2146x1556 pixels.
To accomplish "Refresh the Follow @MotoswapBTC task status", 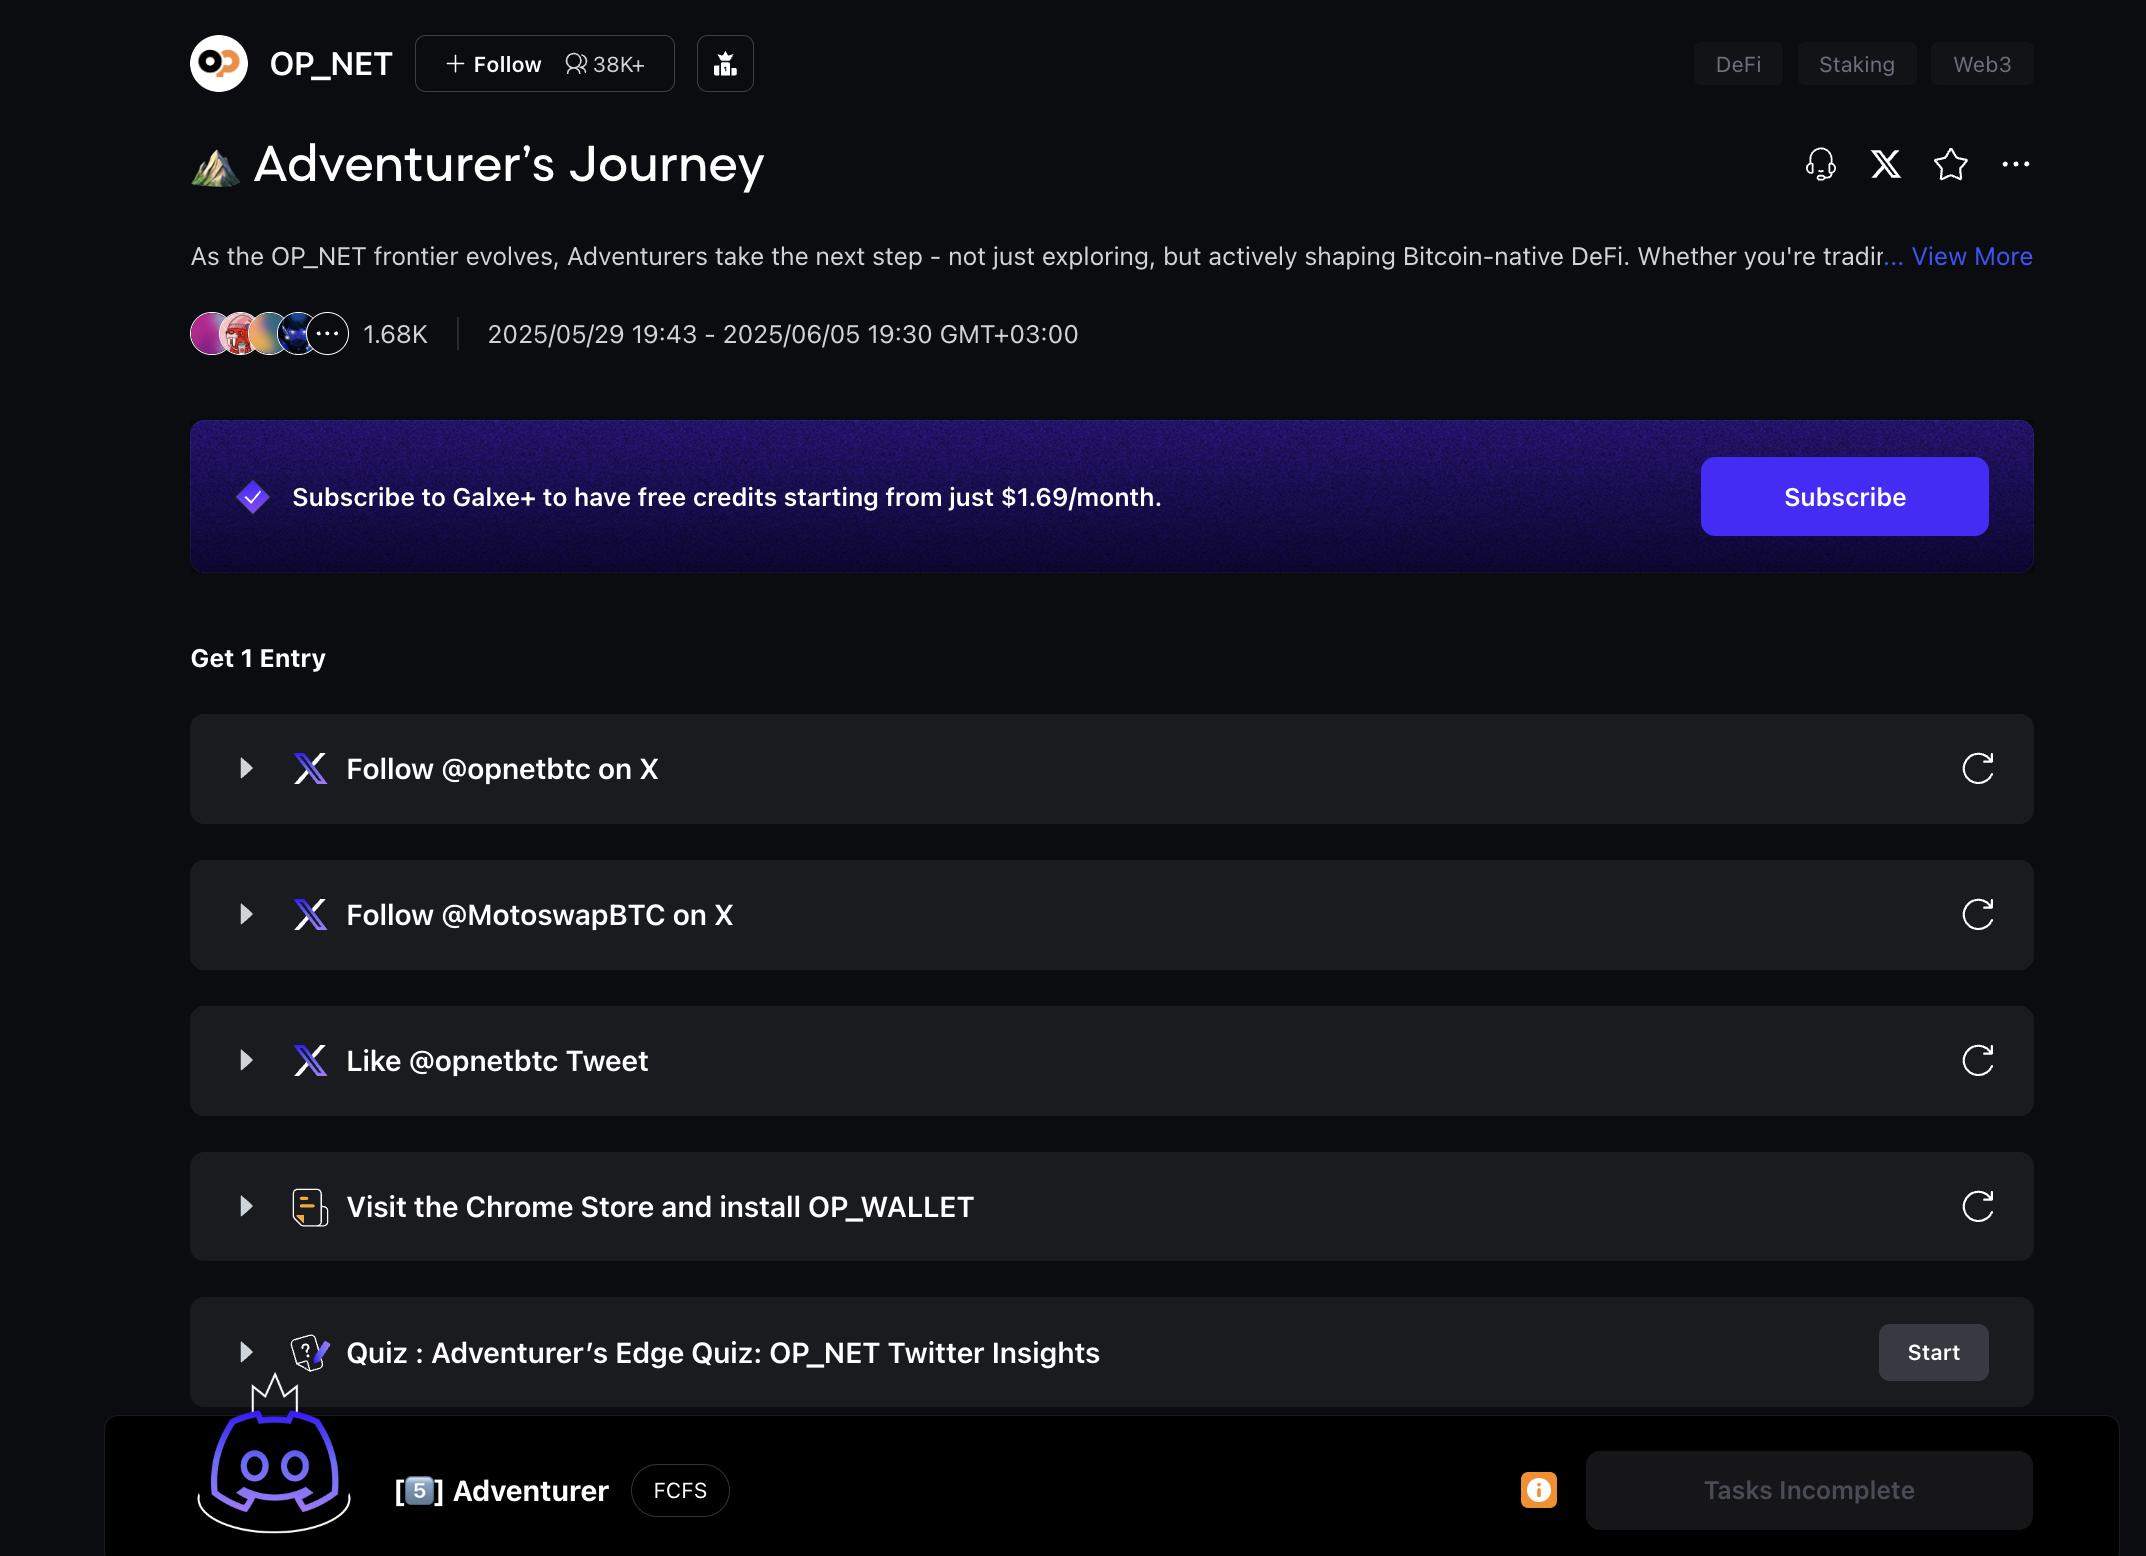I will pyautogui.click(x=1977, y=915).
